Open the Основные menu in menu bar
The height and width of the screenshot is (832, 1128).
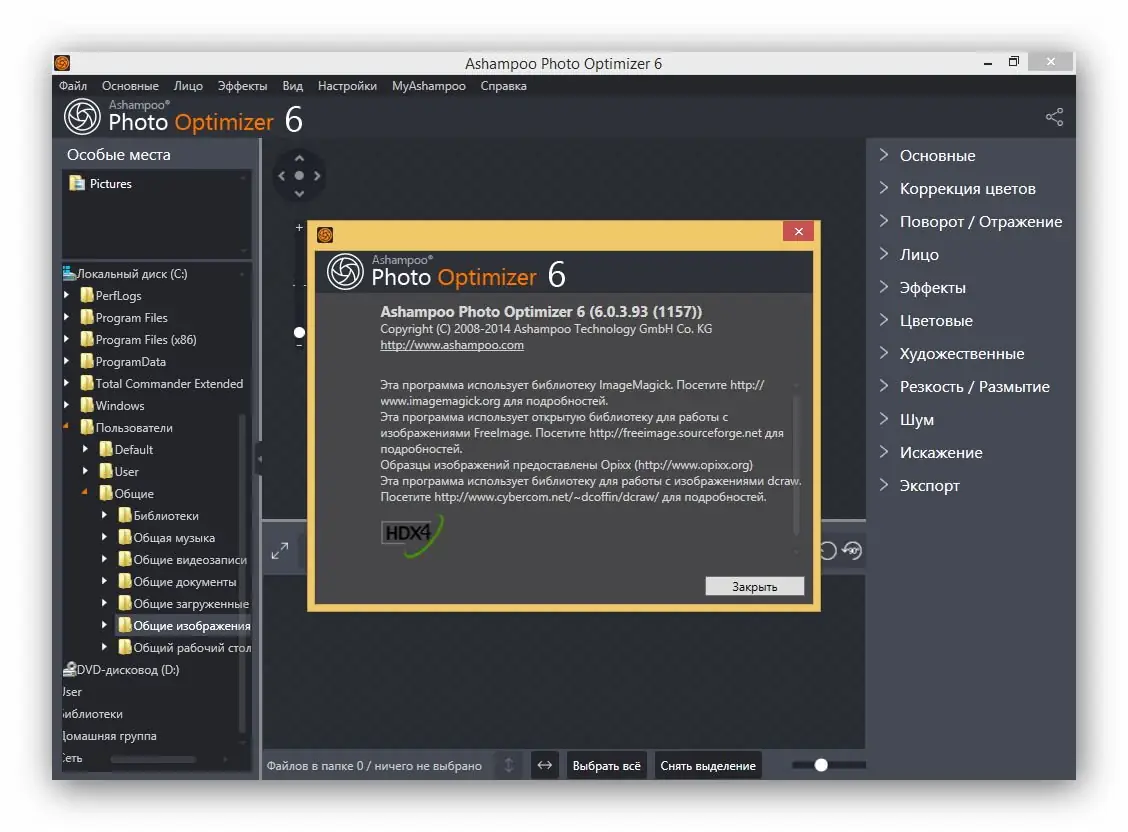click(x=130, y=86)
